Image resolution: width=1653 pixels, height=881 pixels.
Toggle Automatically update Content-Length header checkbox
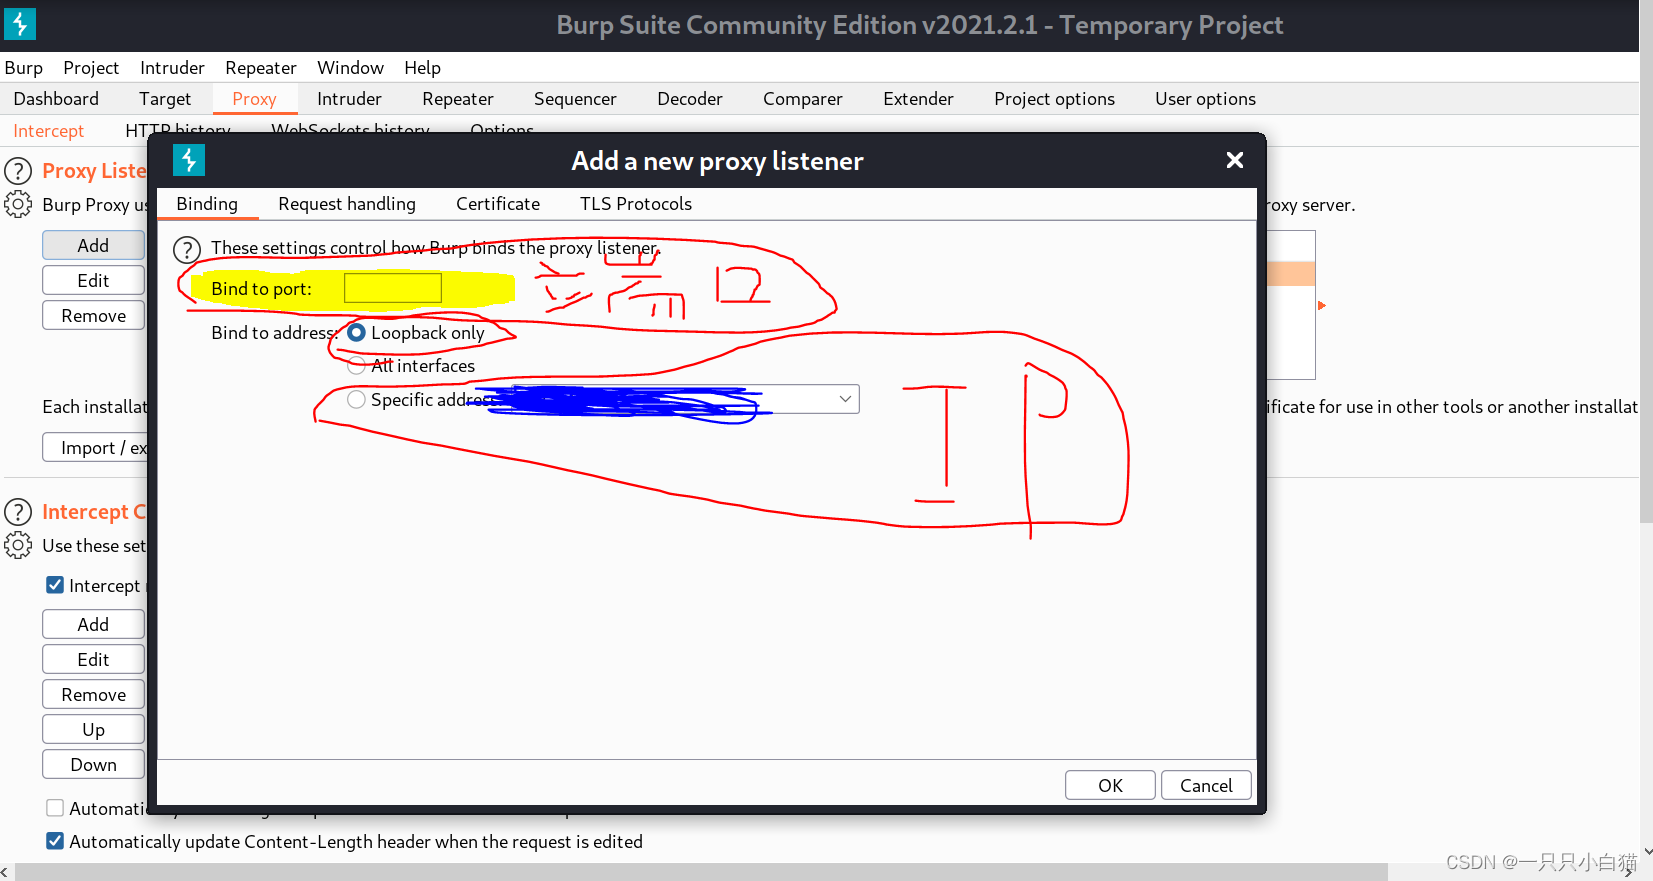(55, 841)
